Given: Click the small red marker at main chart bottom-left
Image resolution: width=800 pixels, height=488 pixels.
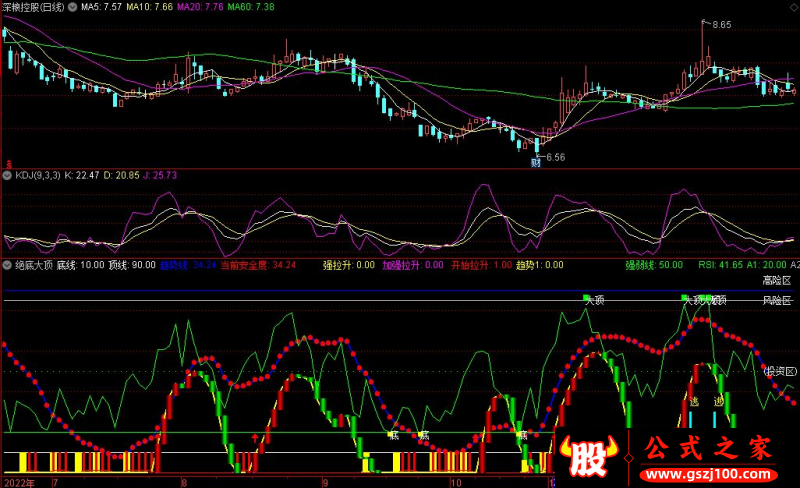Looking at the screenshot, I should (9, 163).
